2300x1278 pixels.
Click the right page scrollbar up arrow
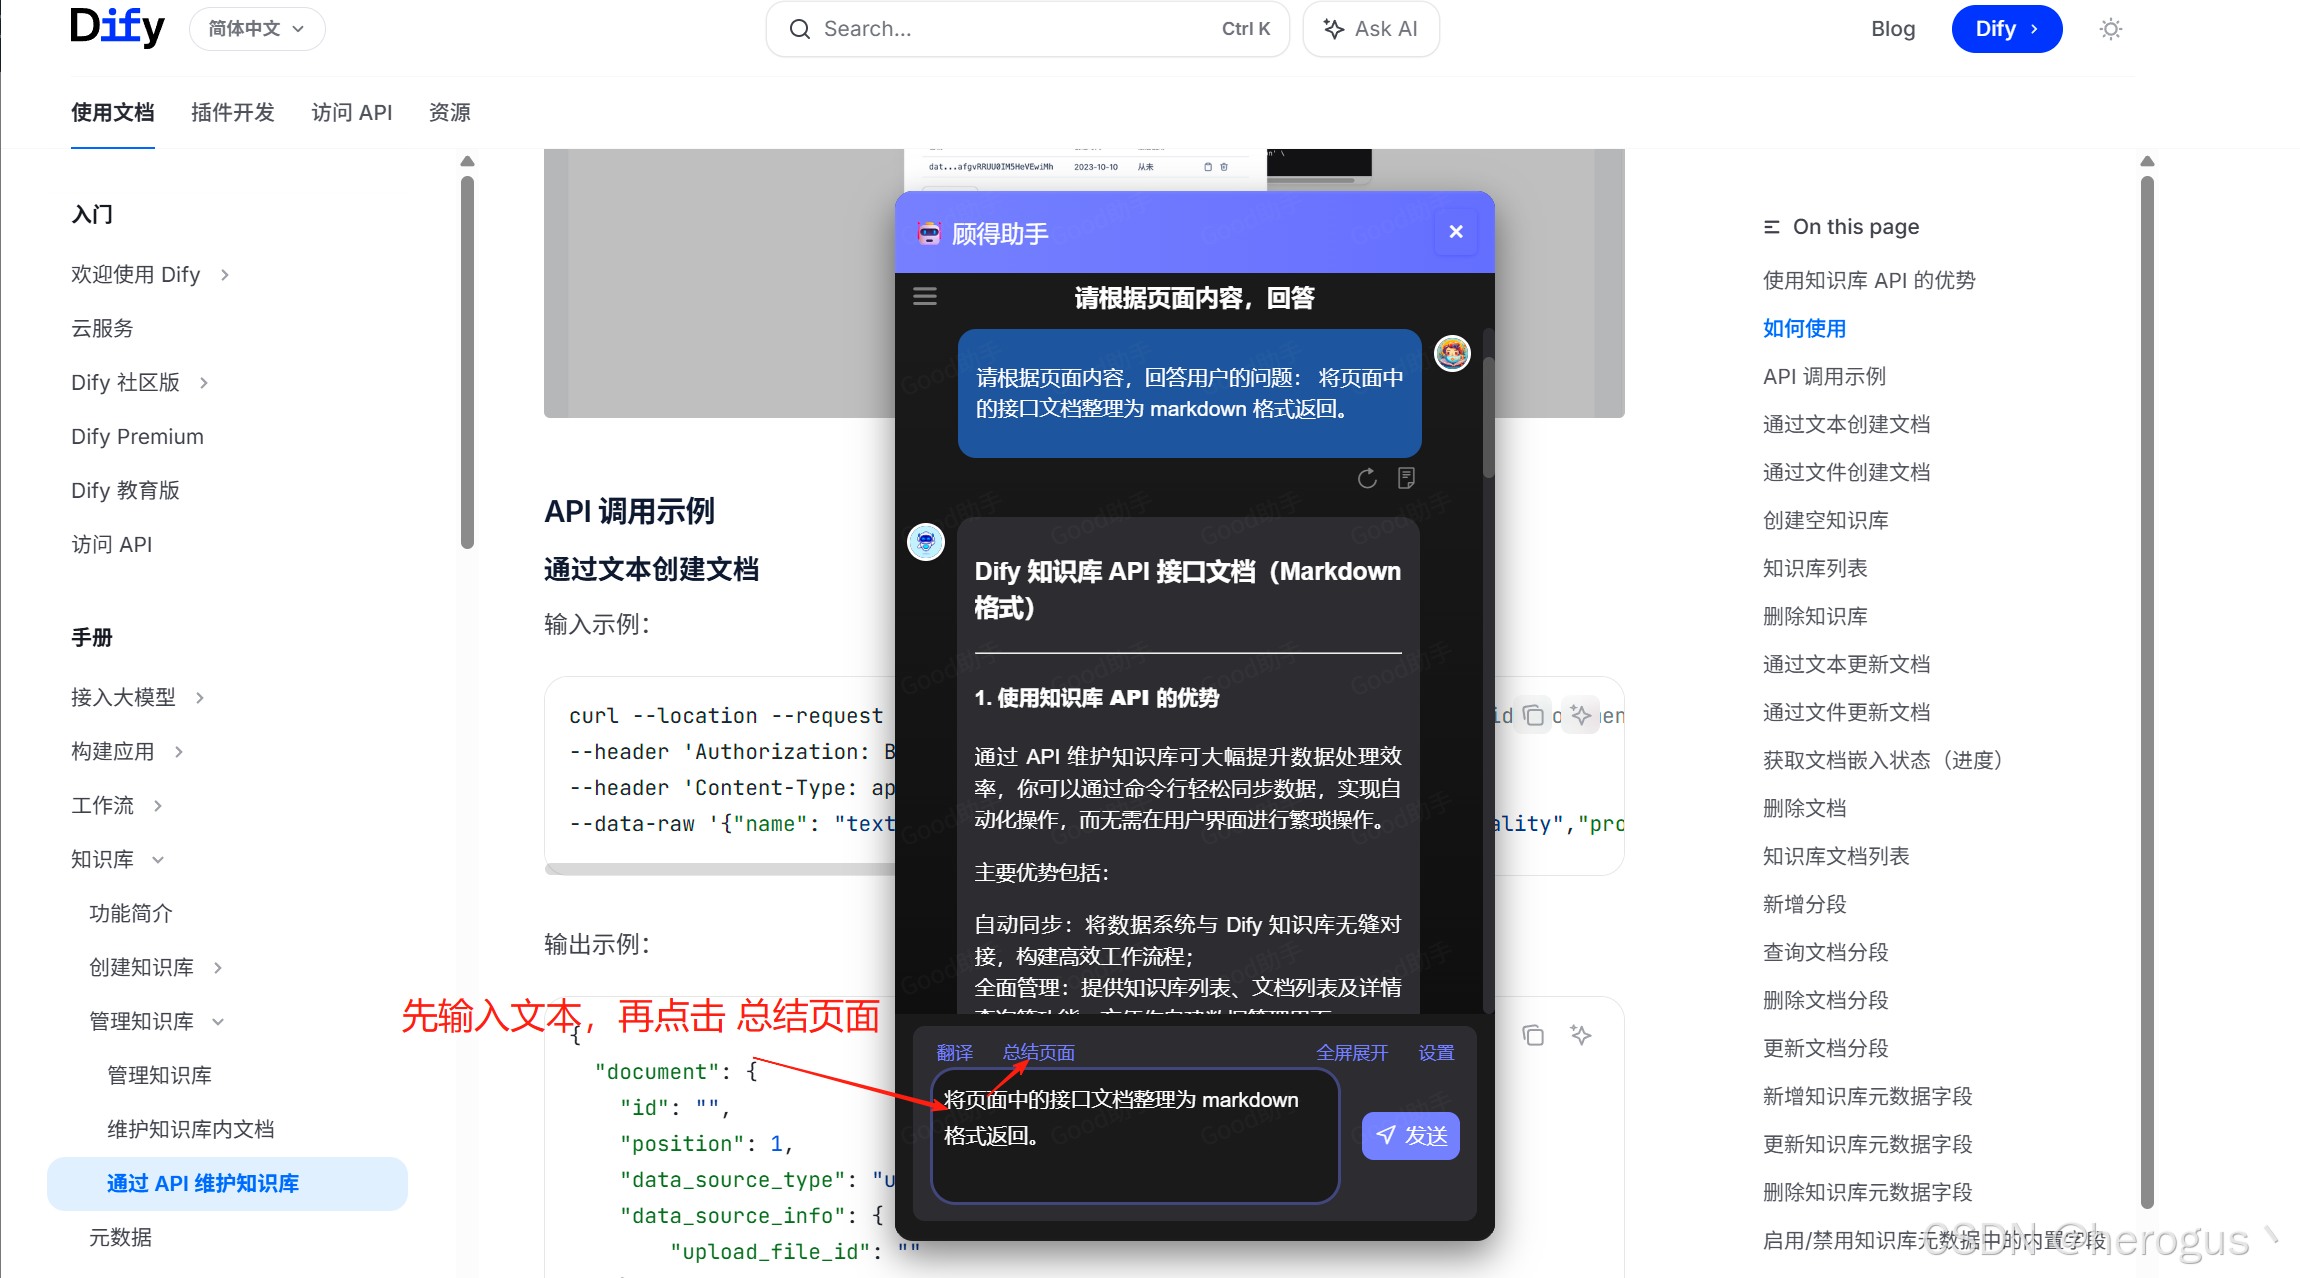coord(2147,161)
